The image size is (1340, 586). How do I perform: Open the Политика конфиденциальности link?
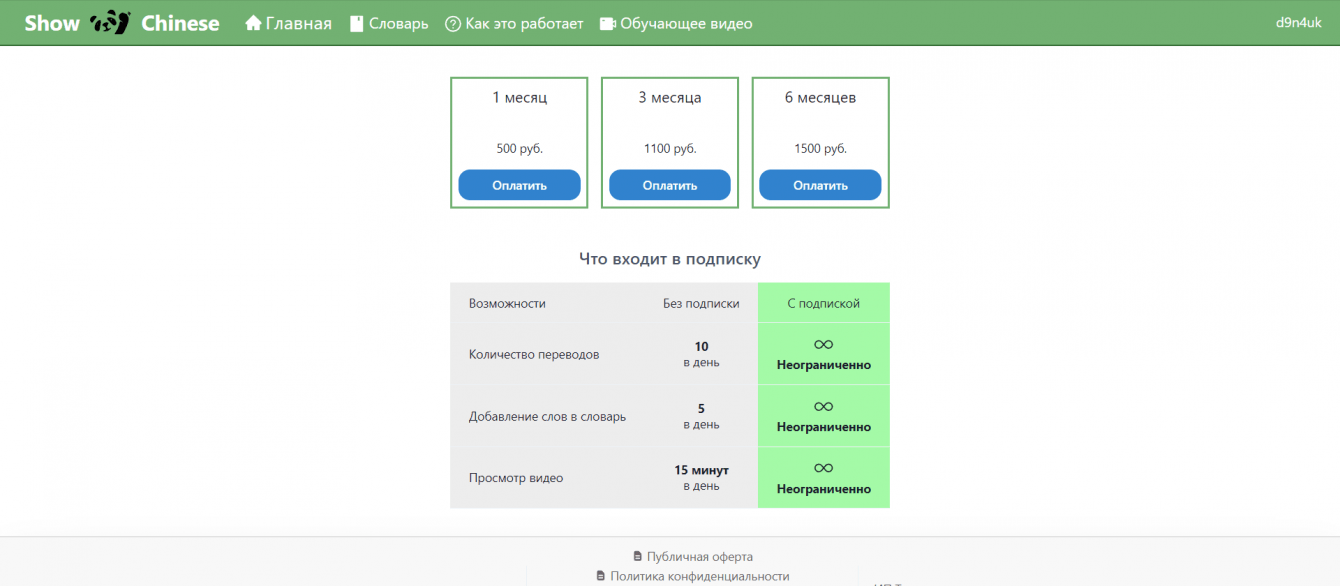tap(699, 576)
